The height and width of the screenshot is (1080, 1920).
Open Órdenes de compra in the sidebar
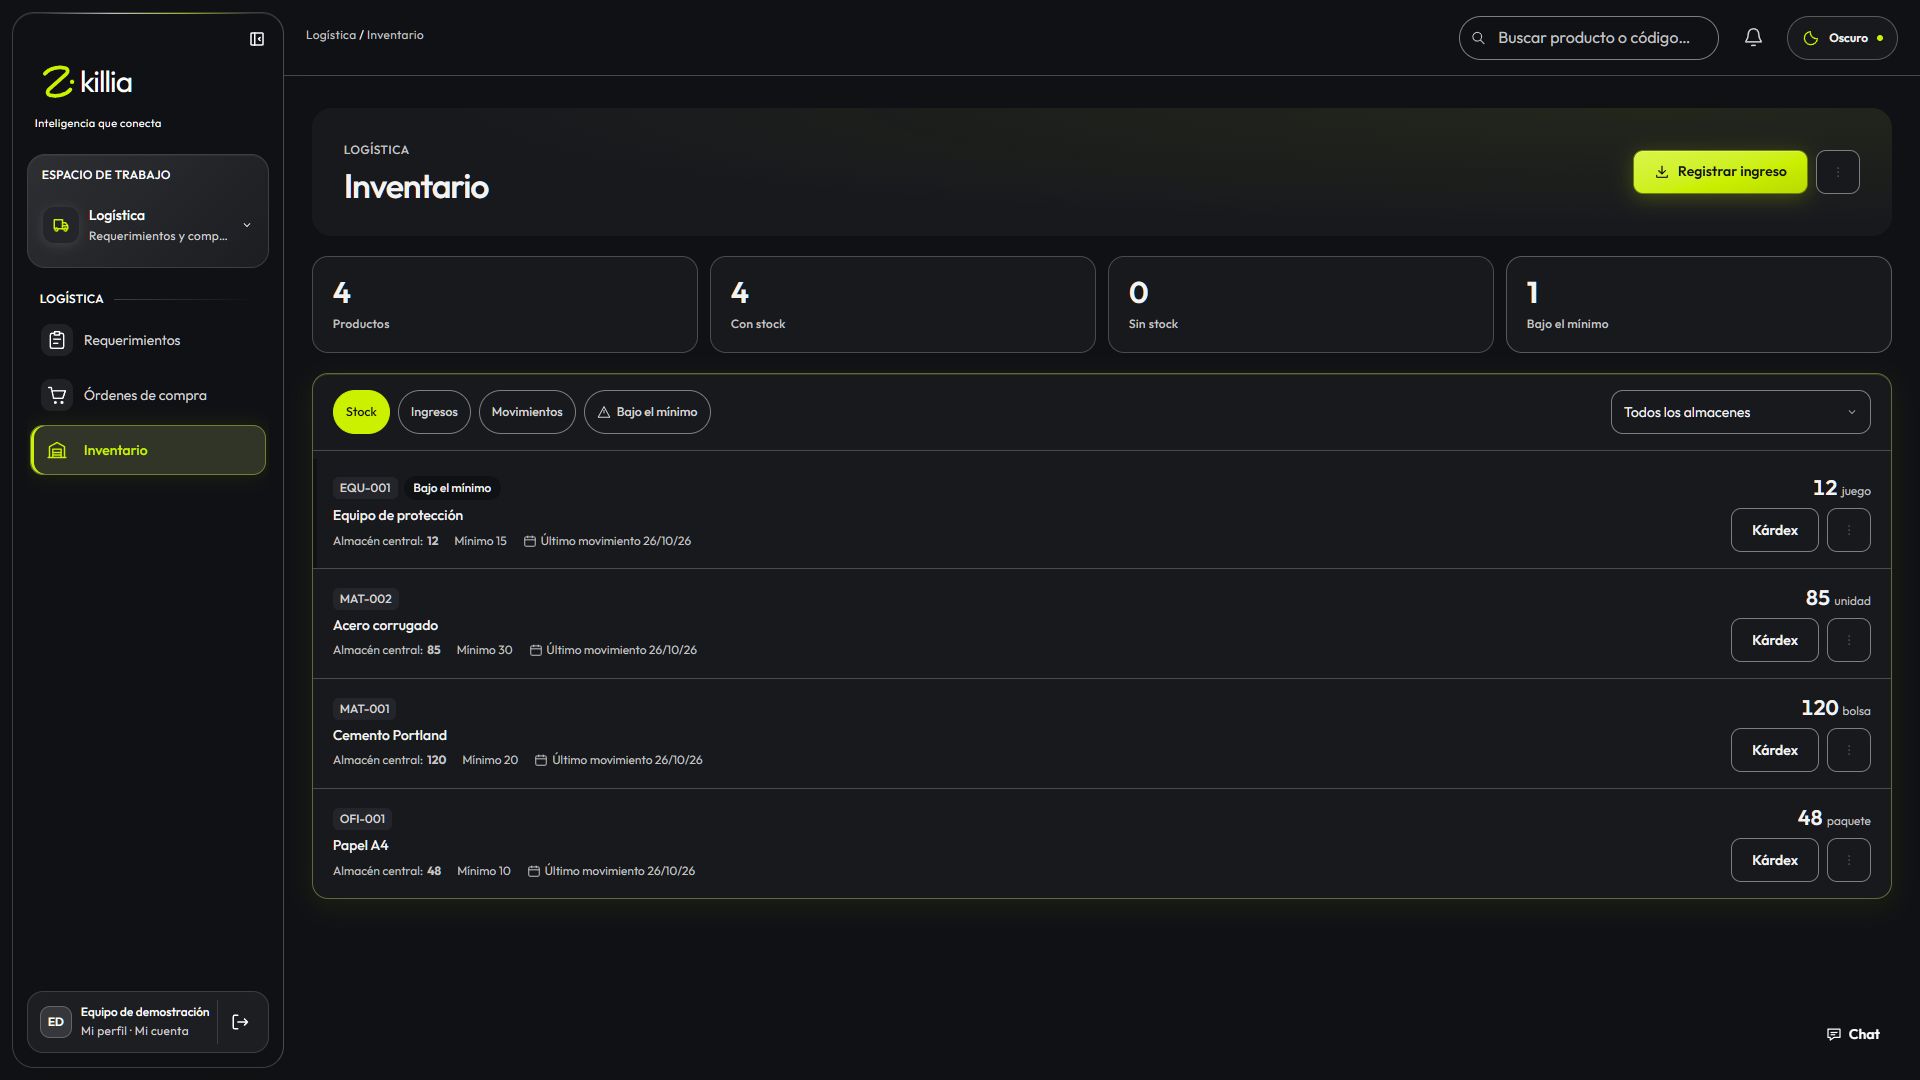[148, 396]
